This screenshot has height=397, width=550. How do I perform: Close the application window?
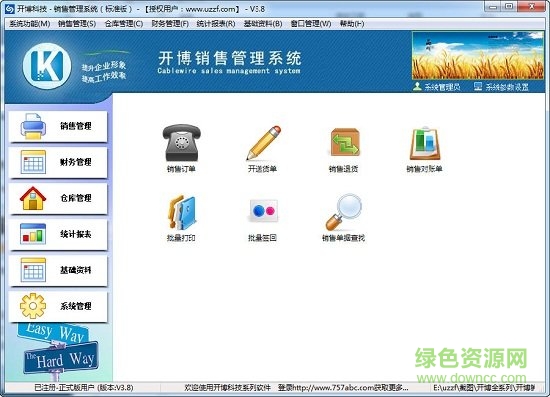point(531,7)
